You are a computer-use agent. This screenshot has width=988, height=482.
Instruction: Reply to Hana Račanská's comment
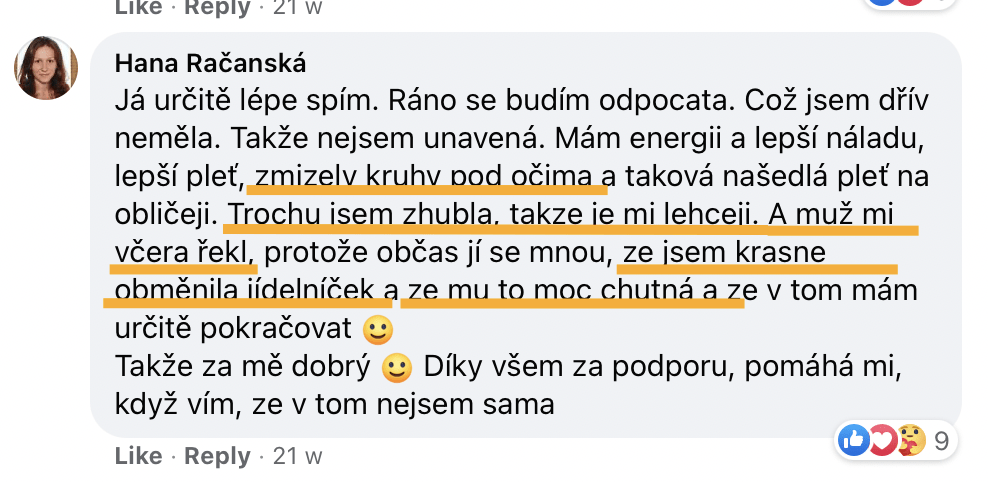point(217,457)
